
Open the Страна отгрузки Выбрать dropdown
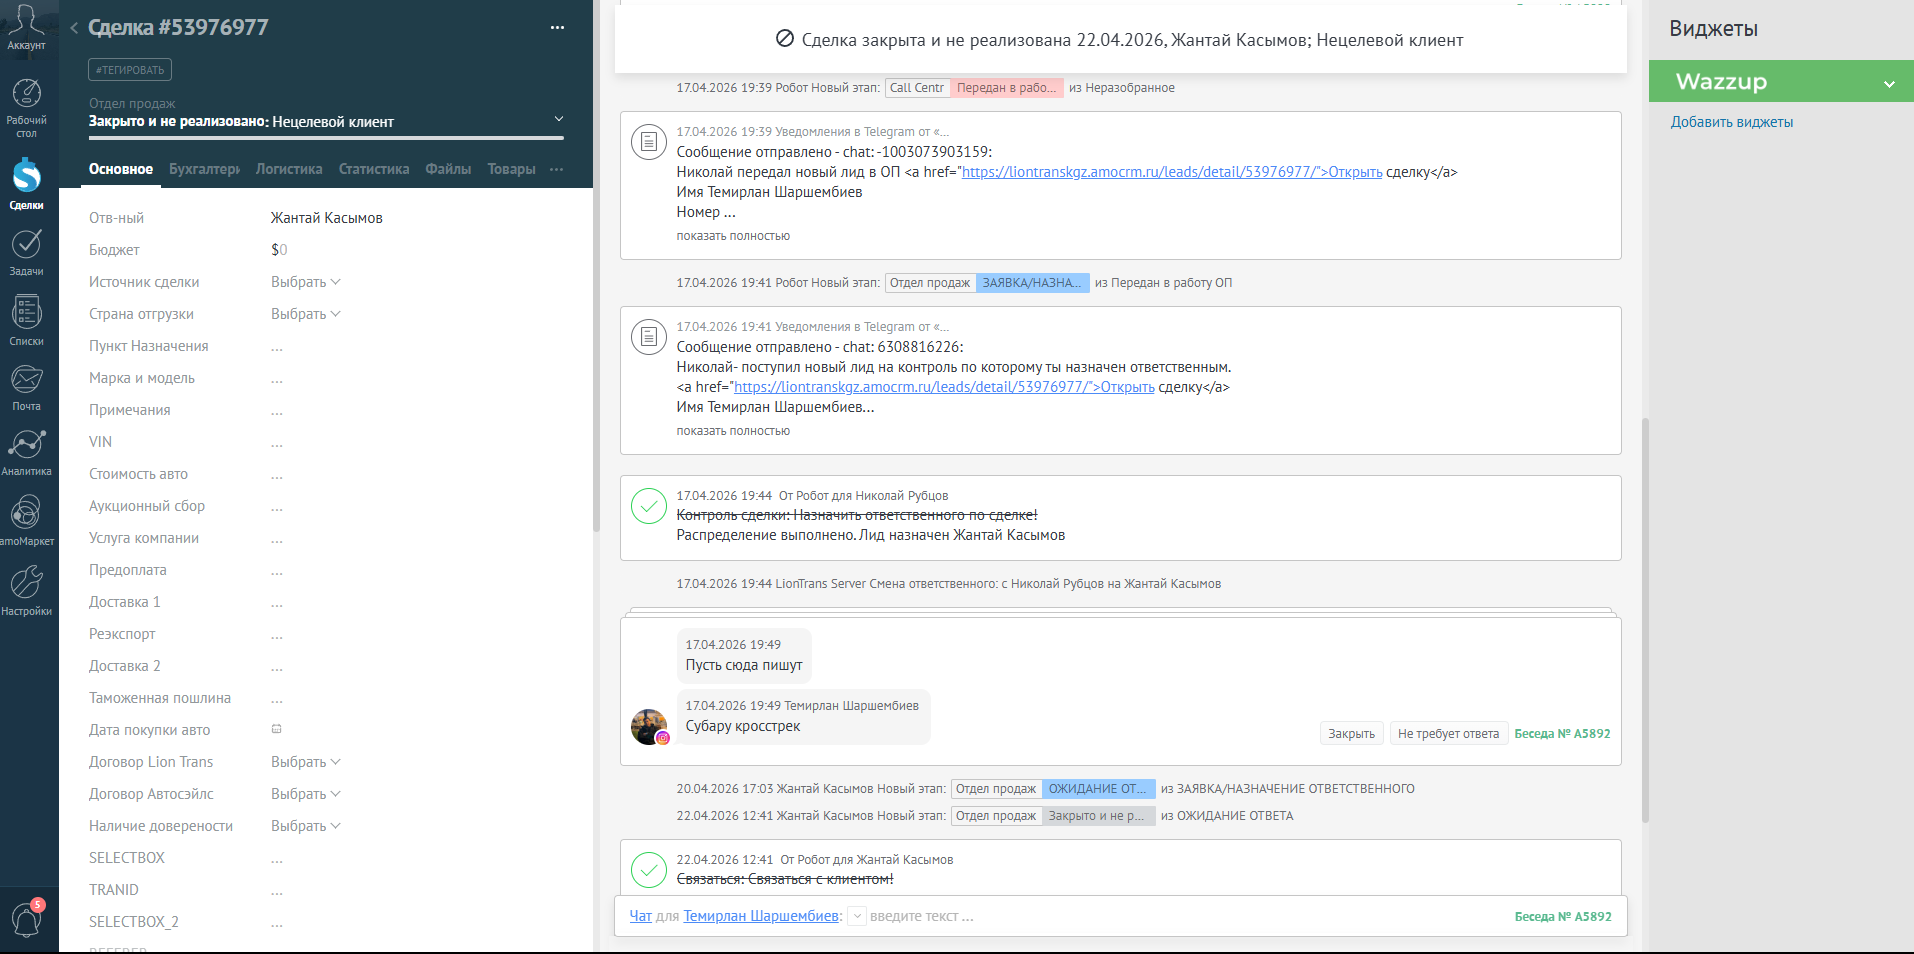pos(305,314)
